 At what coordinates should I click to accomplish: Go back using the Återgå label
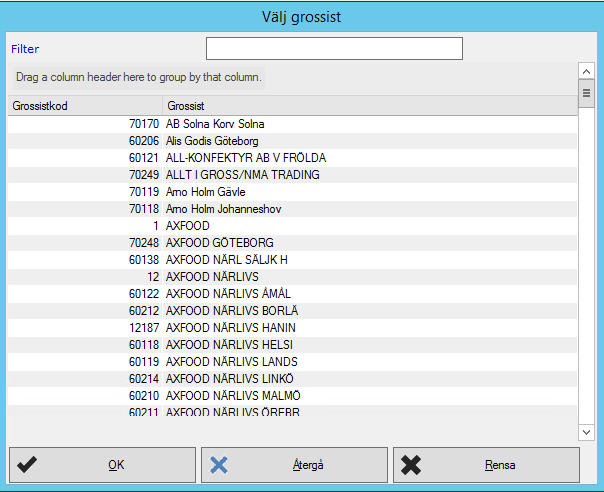pyautogui.click(x=308, y=465)
